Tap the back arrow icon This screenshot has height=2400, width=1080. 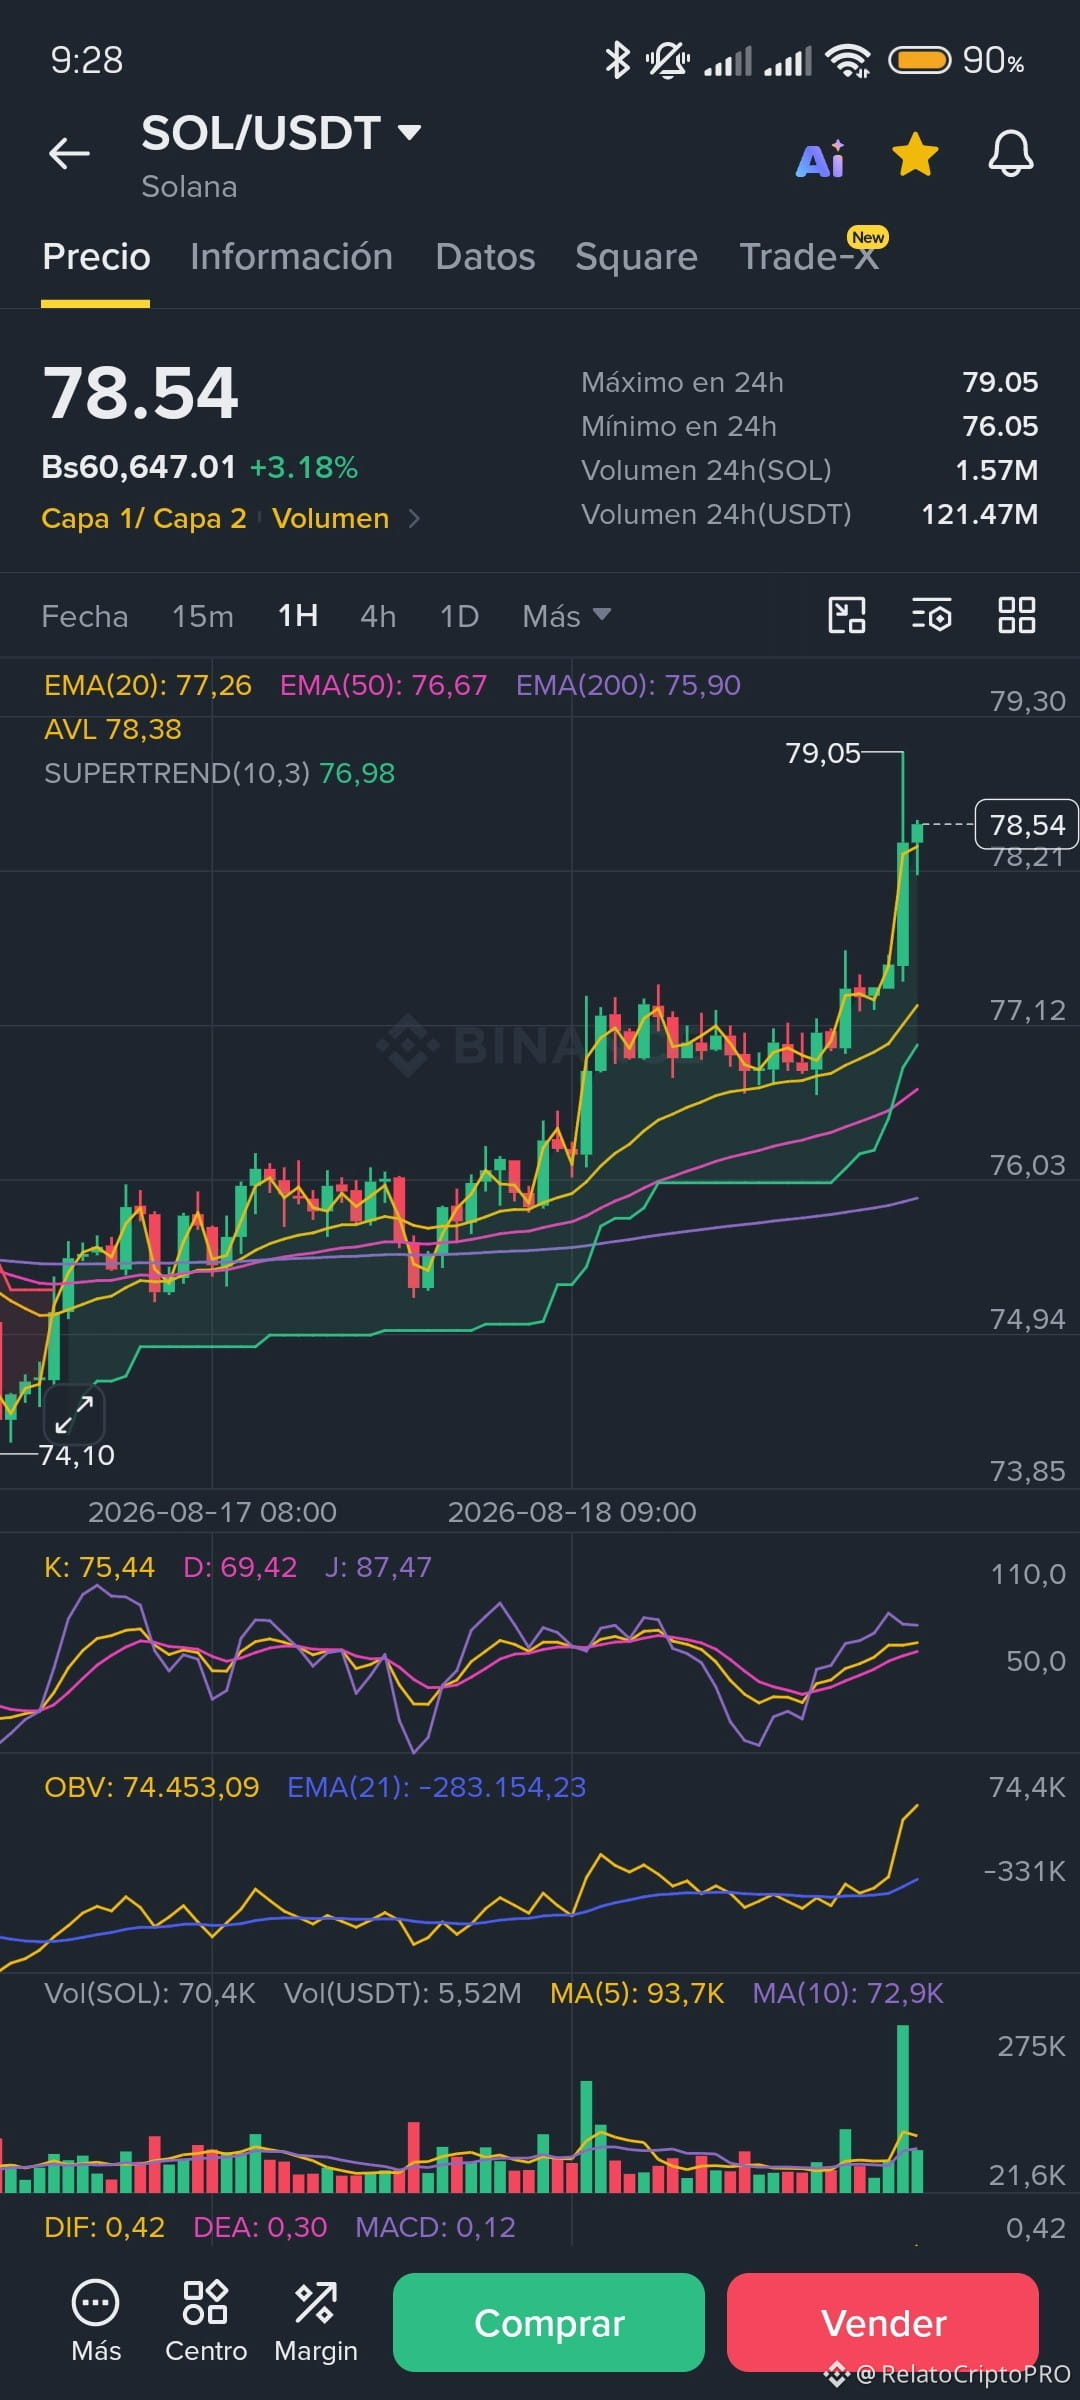click(x=69, y=153)
